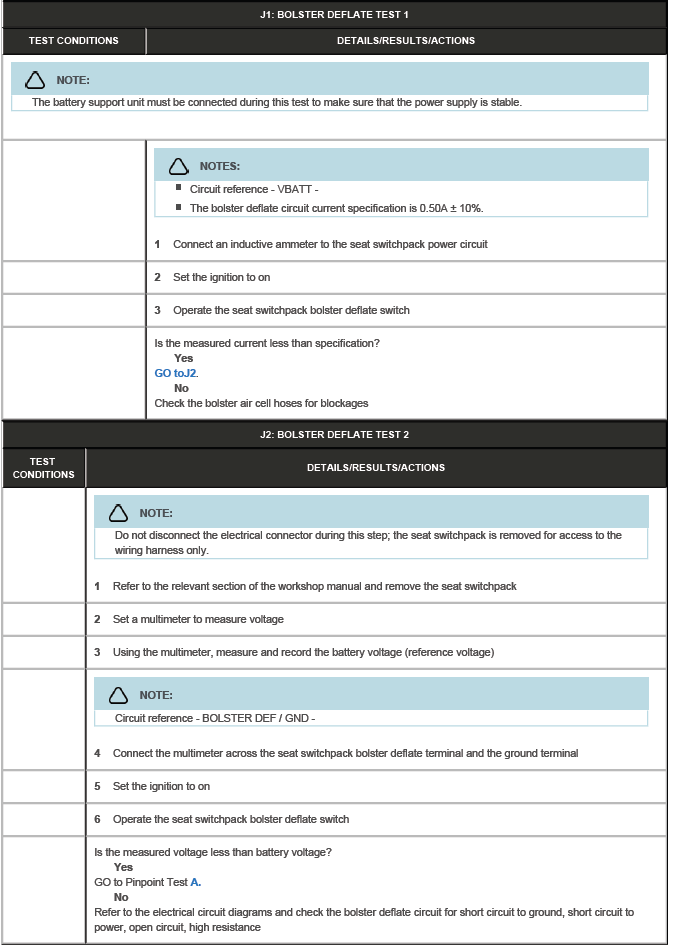The image size is (673, 948).
Task: Click the question Is the measured current less than specification
Action: pos(267,343)
